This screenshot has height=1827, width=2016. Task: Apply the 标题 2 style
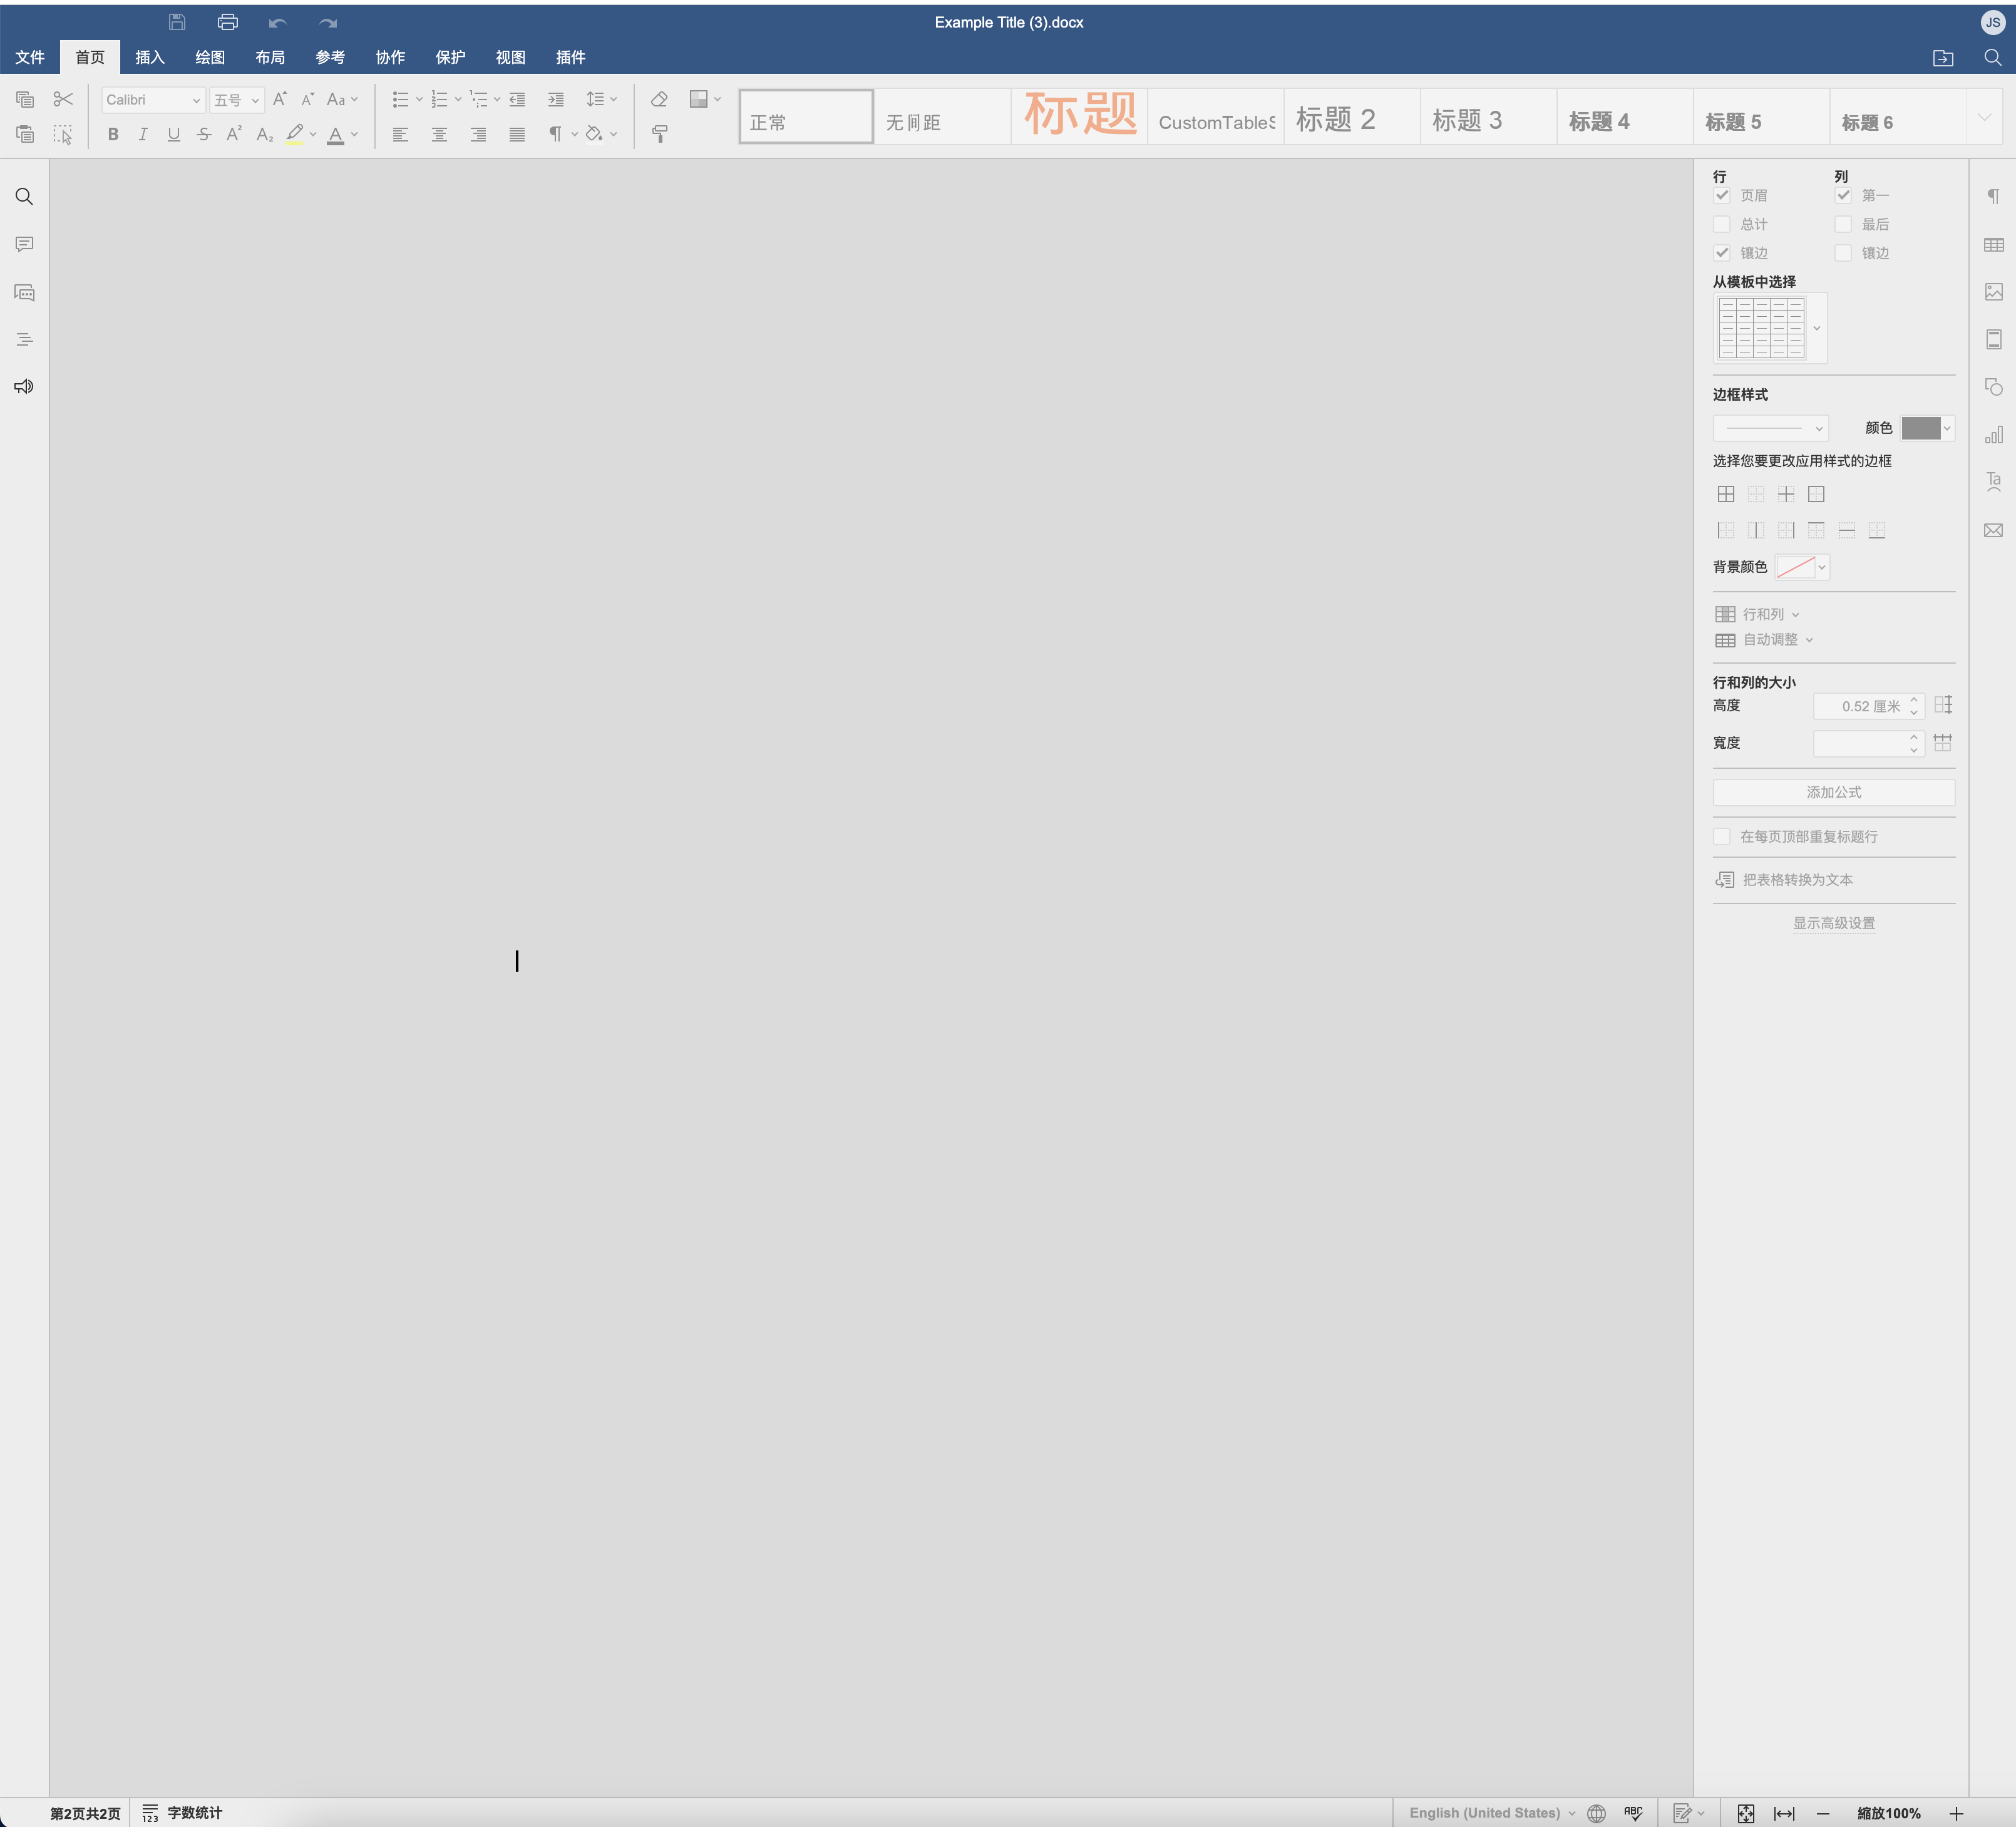pos(1351,117)
